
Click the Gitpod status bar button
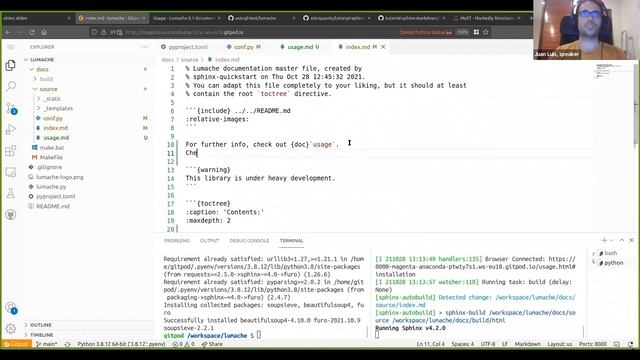(16, 344)
